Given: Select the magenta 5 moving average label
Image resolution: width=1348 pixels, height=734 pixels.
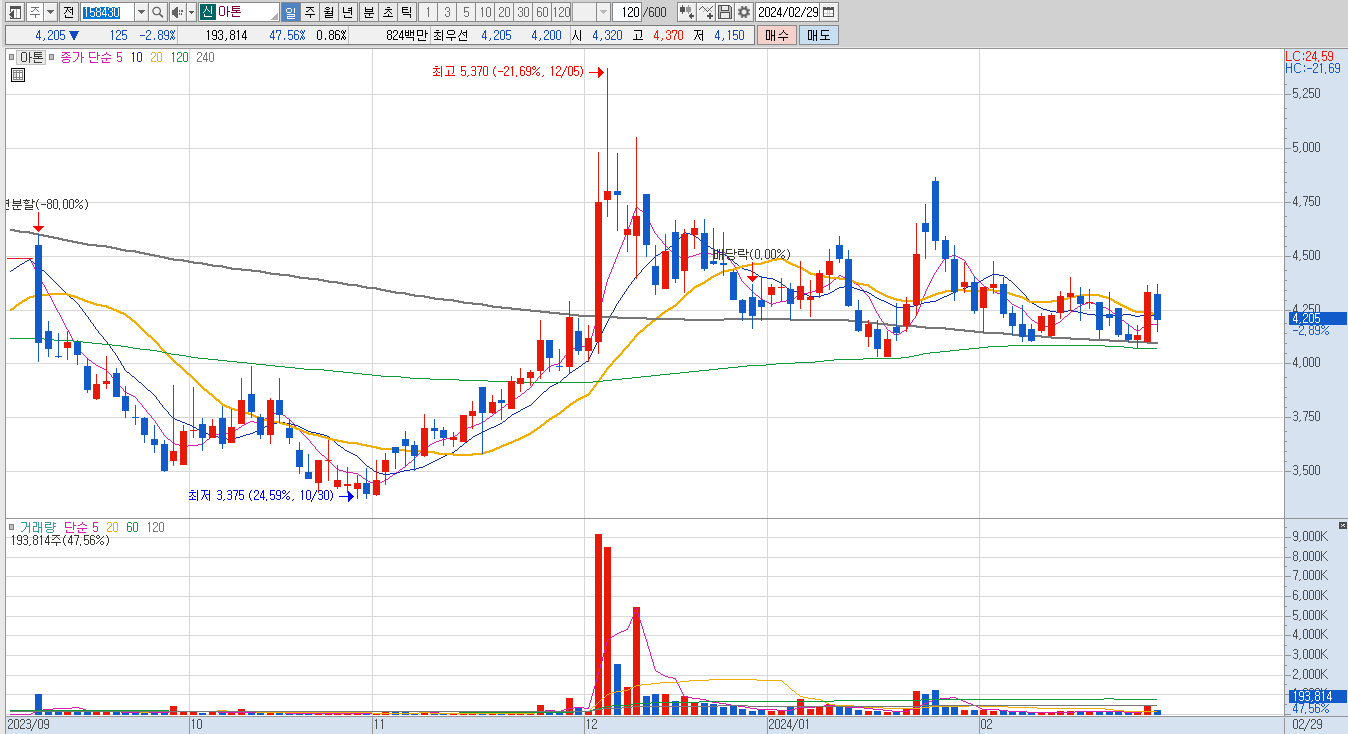Looking at the screenshot, I should point(119,58).
